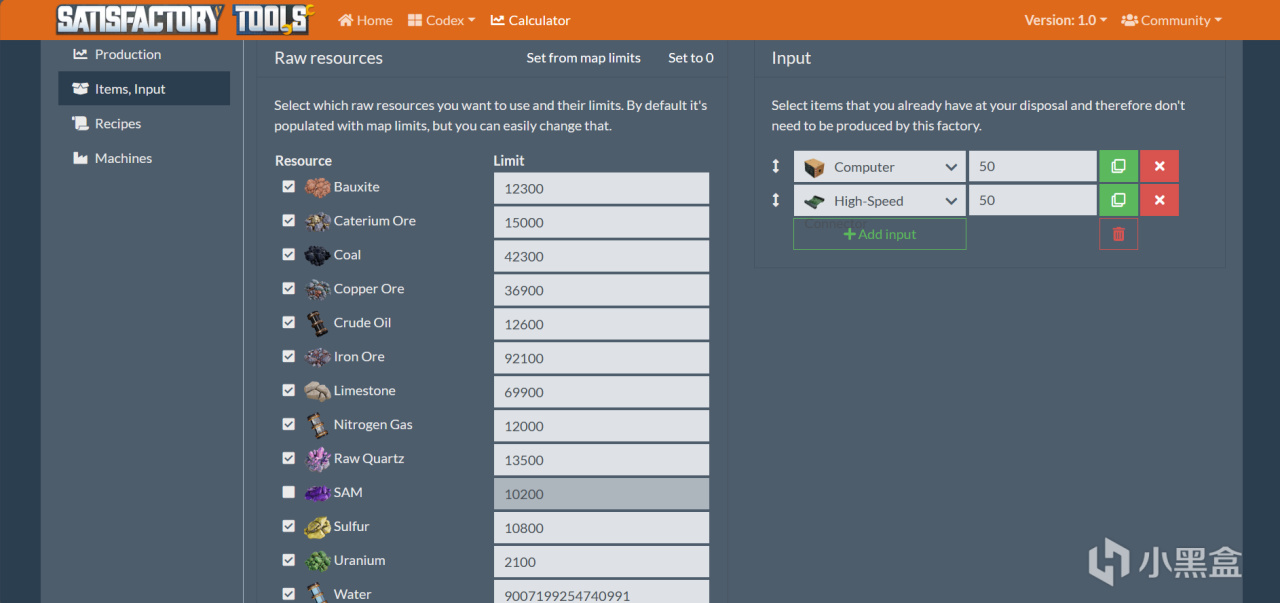Click the Nitrogen Gas resource icon
1280x603 pixels.
(317, 425)
